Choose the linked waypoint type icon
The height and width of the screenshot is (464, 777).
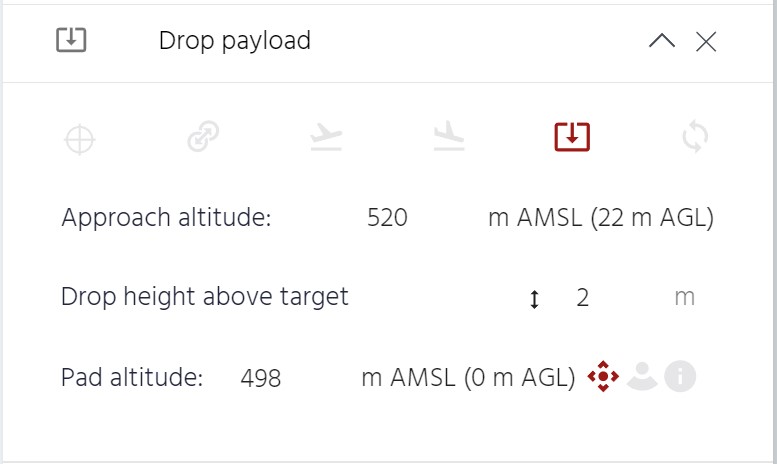203,136
